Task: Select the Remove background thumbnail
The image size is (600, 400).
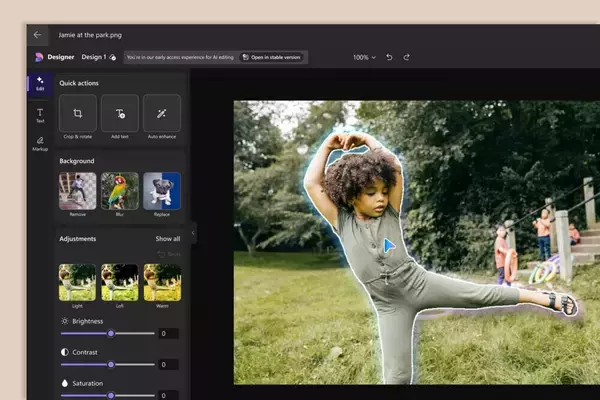Action: point(78,190)
